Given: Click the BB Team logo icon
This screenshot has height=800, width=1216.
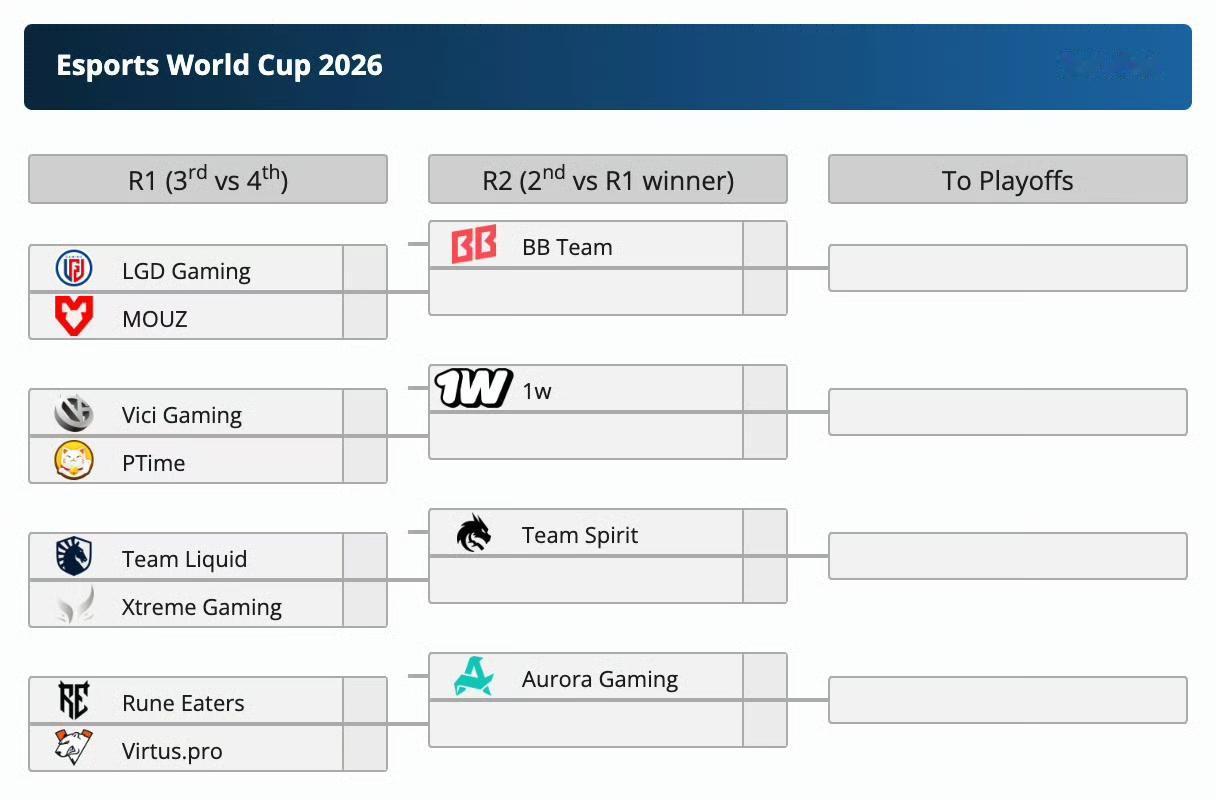Looking at the screenshot, I should (474, 246).
